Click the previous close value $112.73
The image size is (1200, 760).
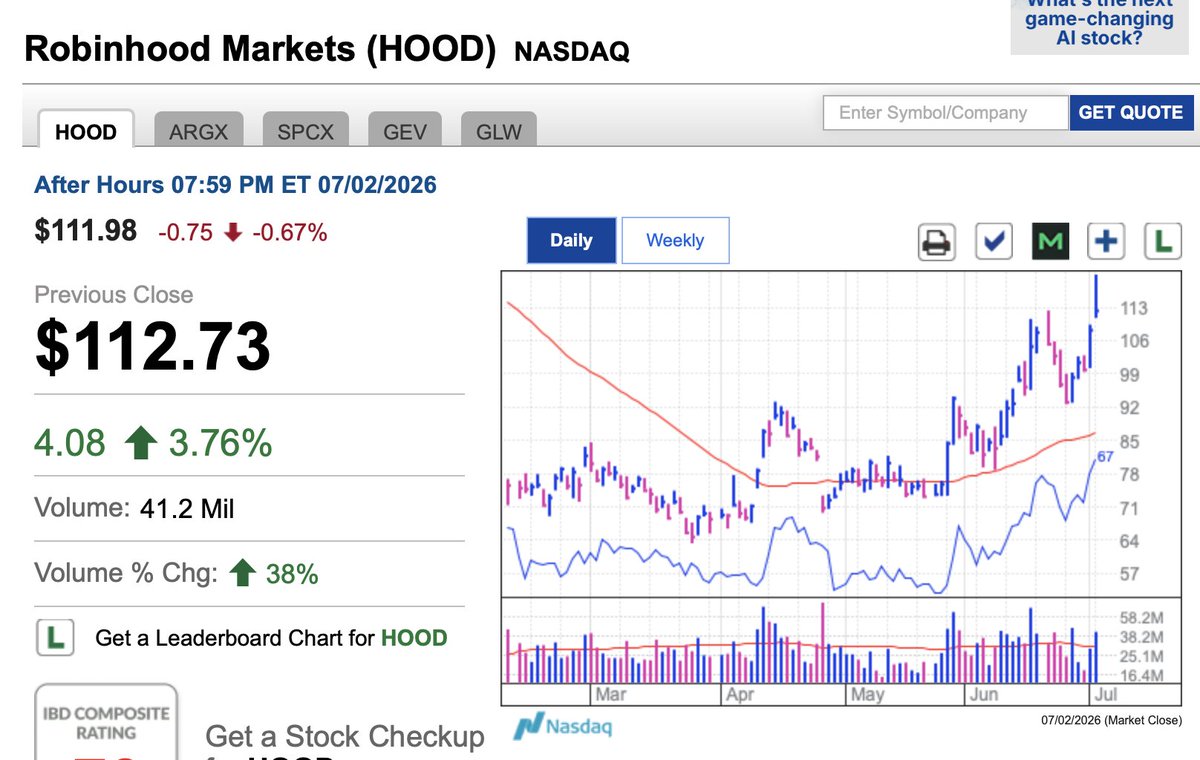152,346
